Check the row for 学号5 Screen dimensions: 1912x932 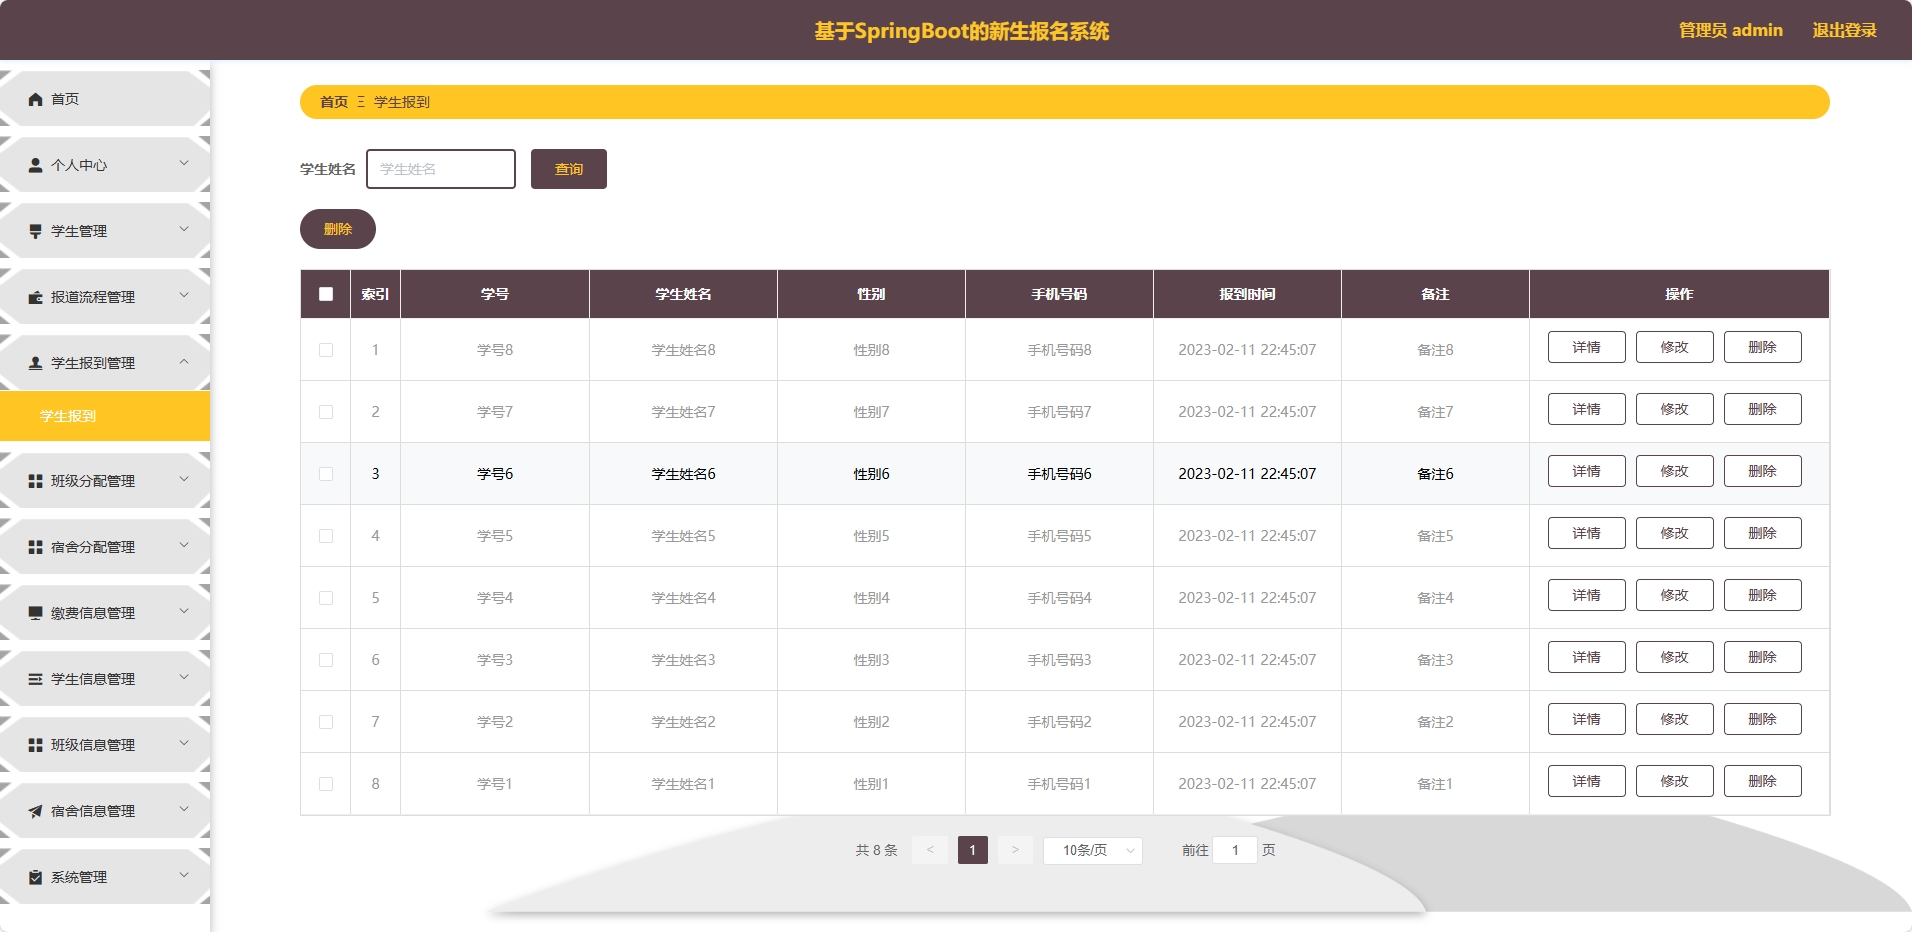(x=326, y=536)
